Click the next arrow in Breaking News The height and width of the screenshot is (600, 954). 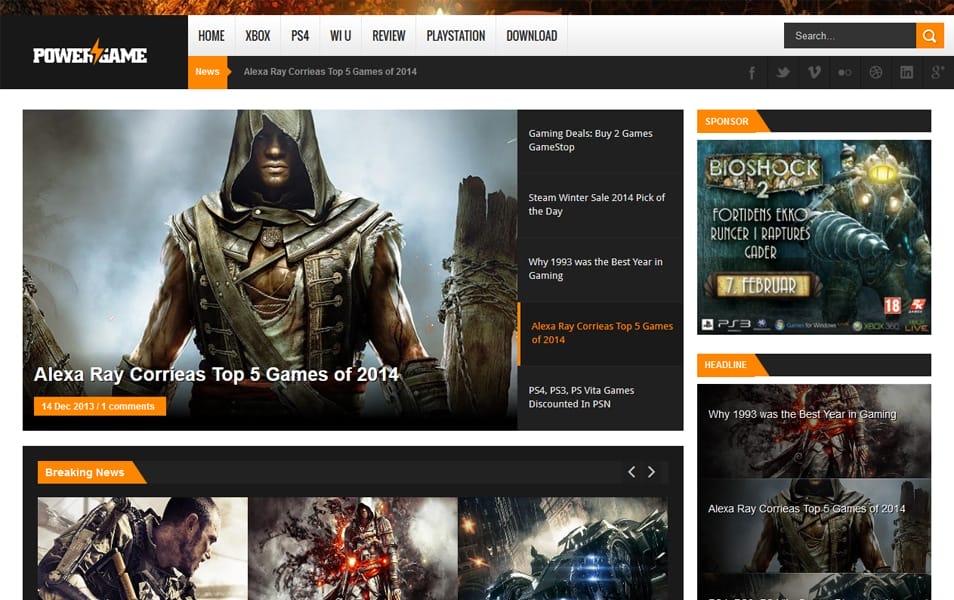652,470
